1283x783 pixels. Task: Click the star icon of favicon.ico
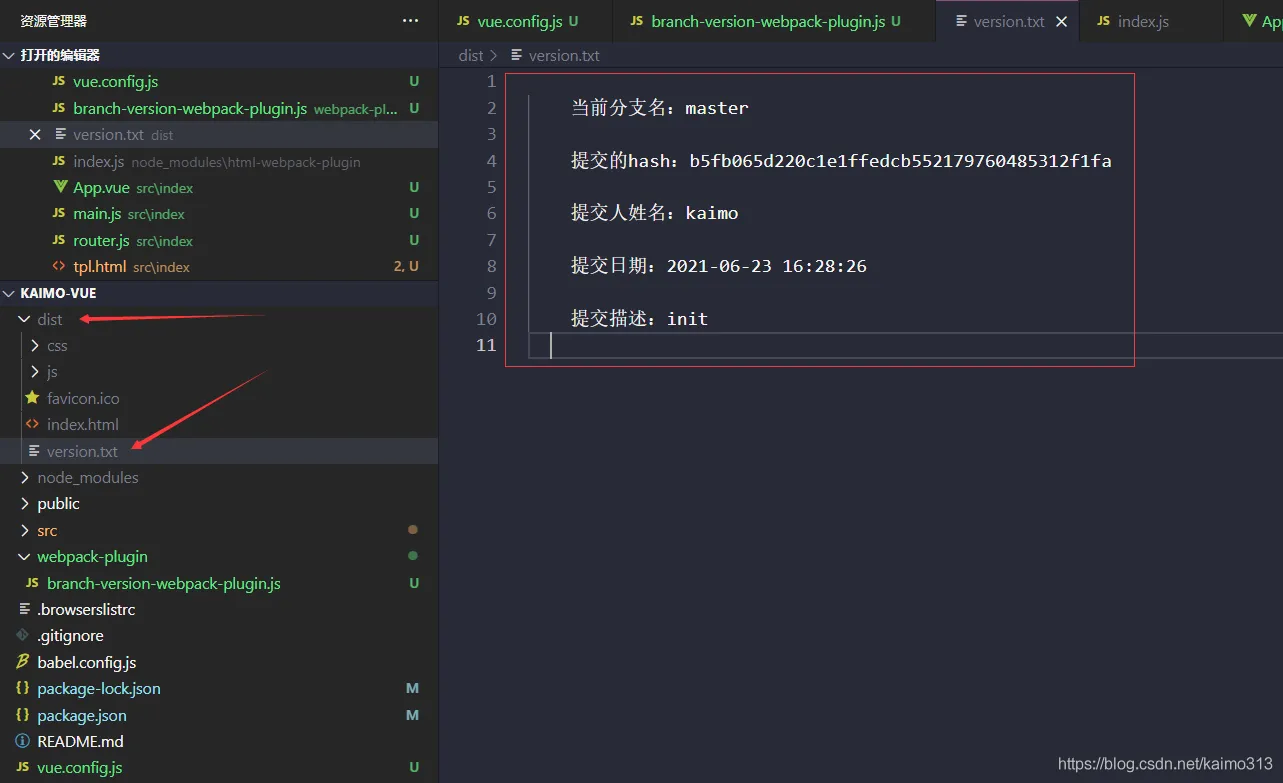click(x=32, y=398)
